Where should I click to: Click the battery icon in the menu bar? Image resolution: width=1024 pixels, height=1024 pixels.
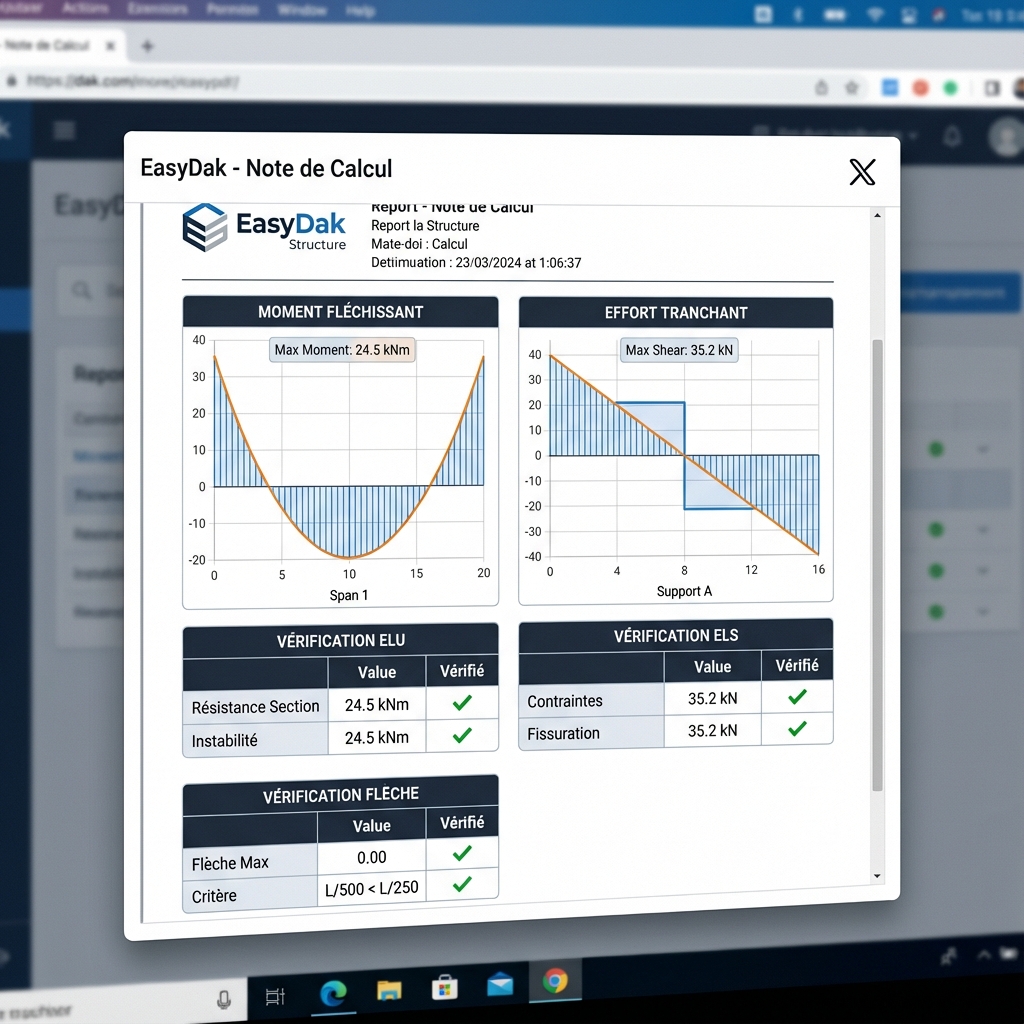click(835, 14)
